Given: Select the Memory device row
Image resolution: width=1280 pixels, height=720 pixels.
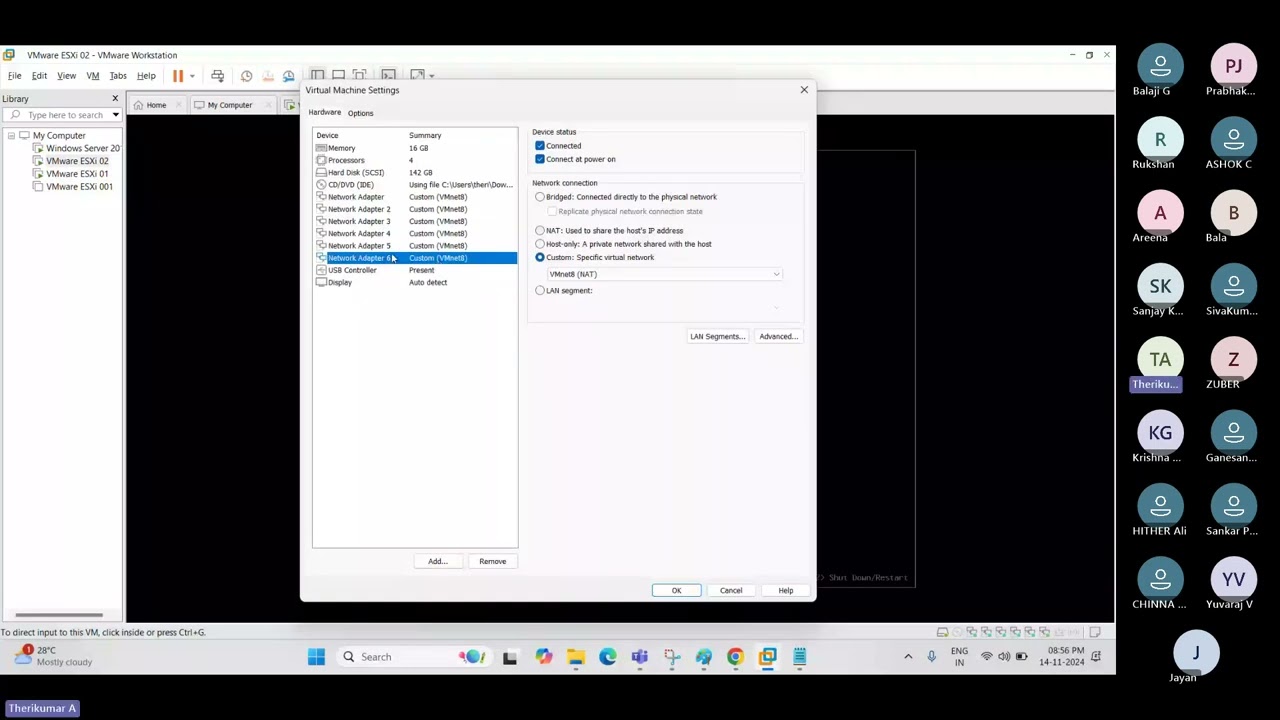Looking at the screenshot, I should [415, 148].
